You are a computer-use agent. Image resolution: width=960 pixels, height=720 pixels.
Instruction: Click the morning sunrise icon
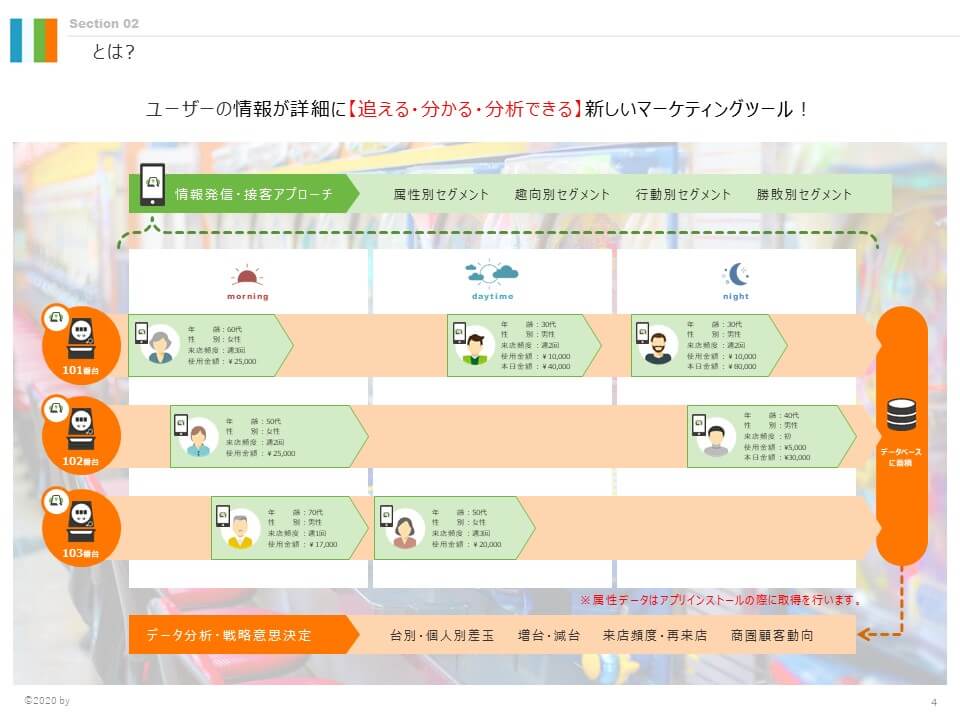click(x=246, y=276)
